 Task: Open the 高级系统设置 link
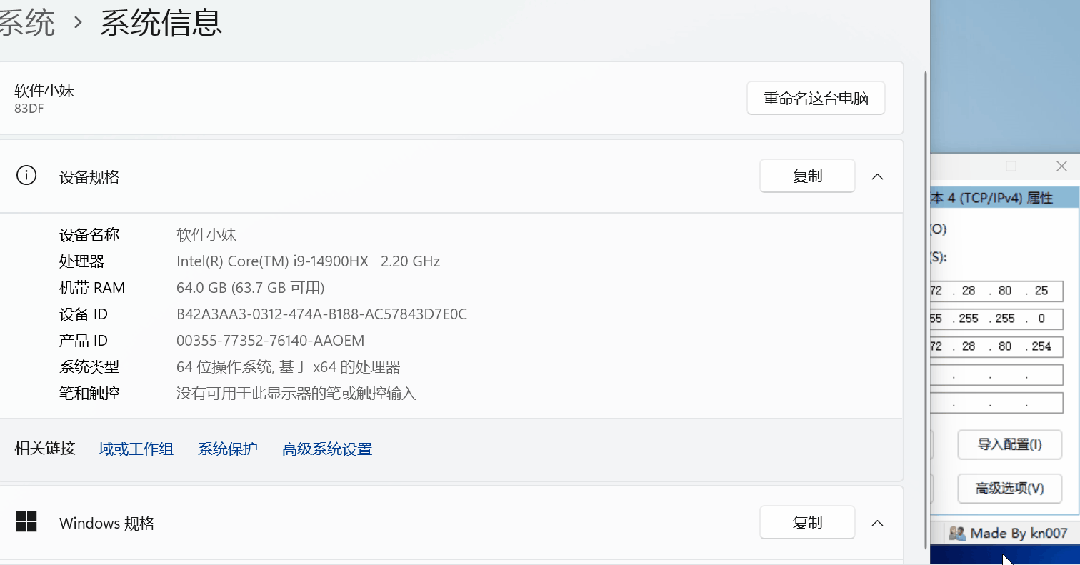pyautogui.click(x=327, y=449)
